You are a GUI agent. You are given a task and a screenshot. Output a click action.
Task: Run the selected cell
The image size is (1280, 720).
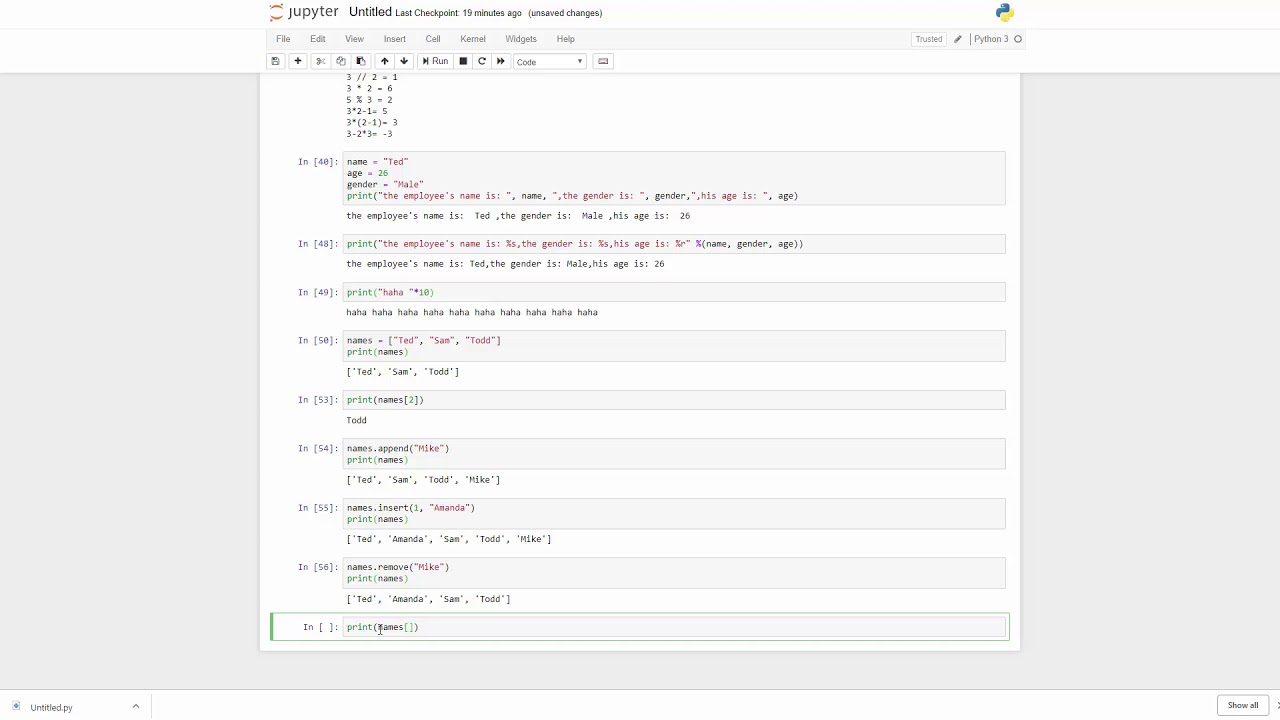(435, 61)
